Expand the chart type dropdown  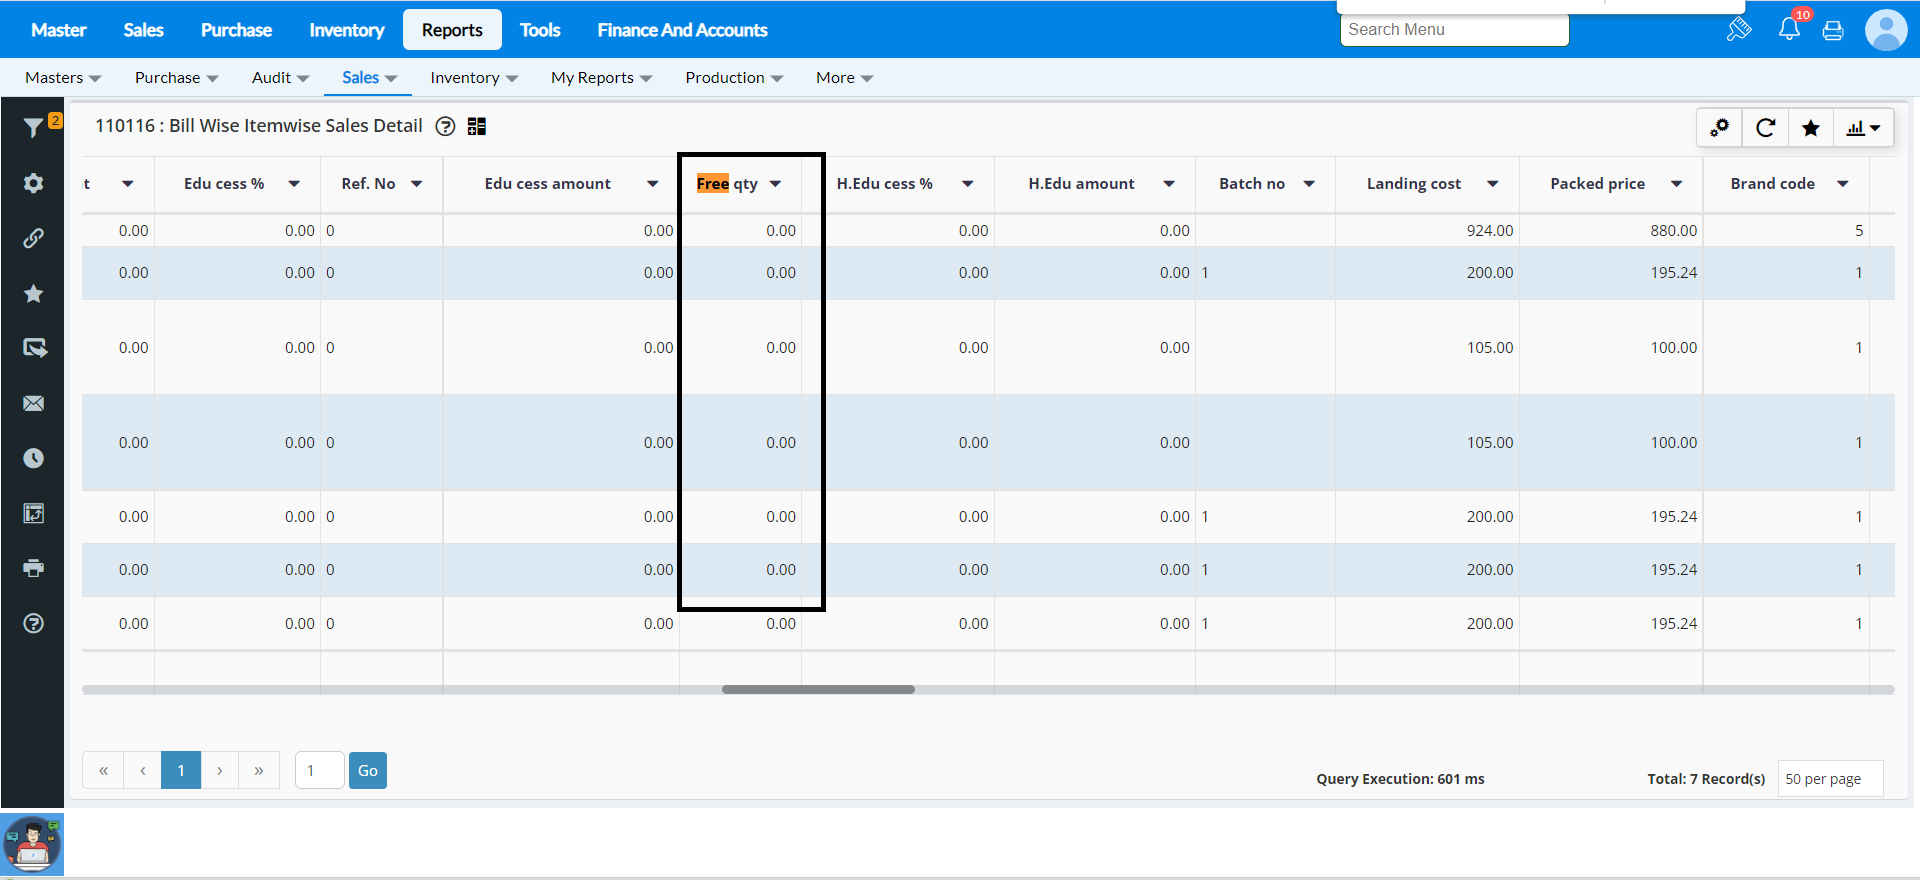coord(1863,128)
